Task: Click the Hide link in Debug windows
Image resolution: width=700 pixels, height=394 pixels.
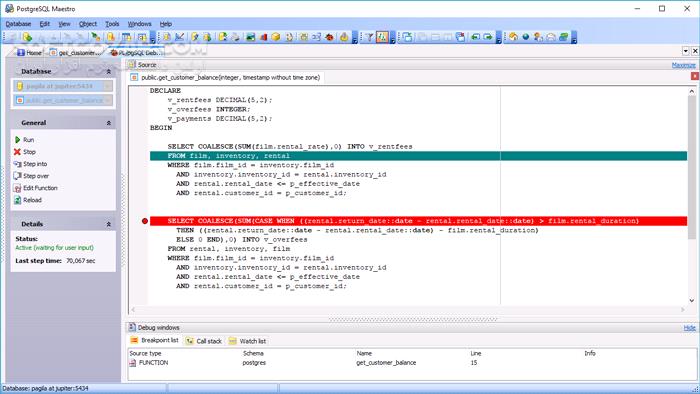Action: point(689,328)
